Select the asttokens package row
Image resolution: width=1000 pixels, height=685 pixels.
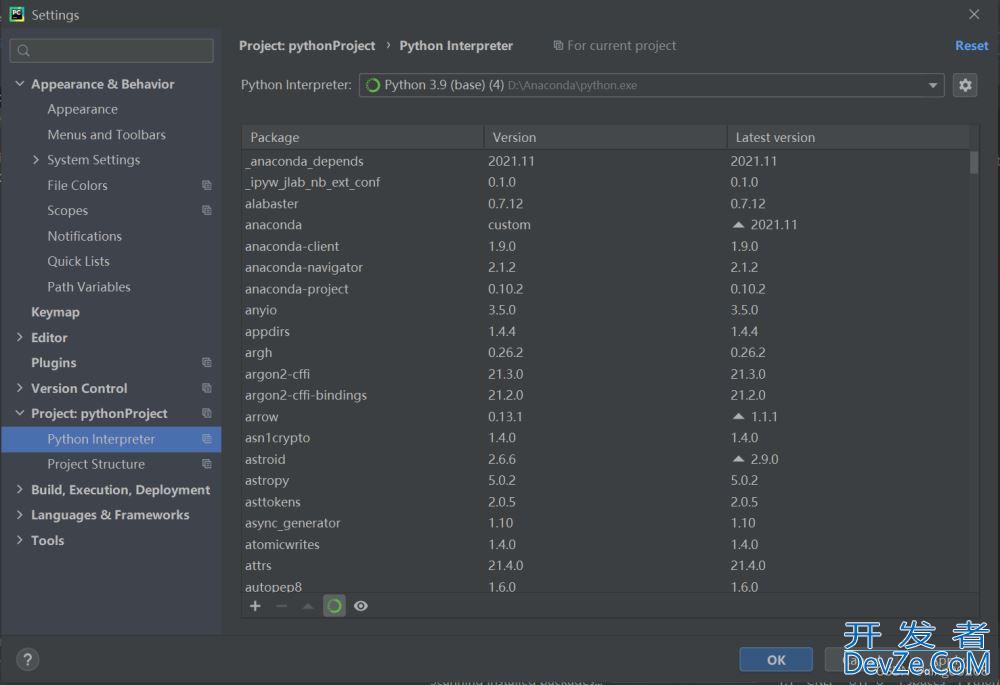click(605, 502)
